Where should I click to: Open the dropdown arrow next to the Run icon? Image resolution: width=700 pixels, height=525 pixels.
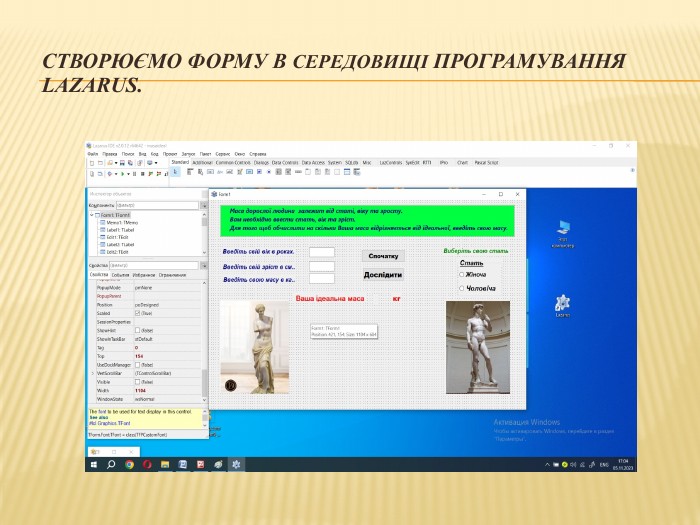tap(128, 174)
